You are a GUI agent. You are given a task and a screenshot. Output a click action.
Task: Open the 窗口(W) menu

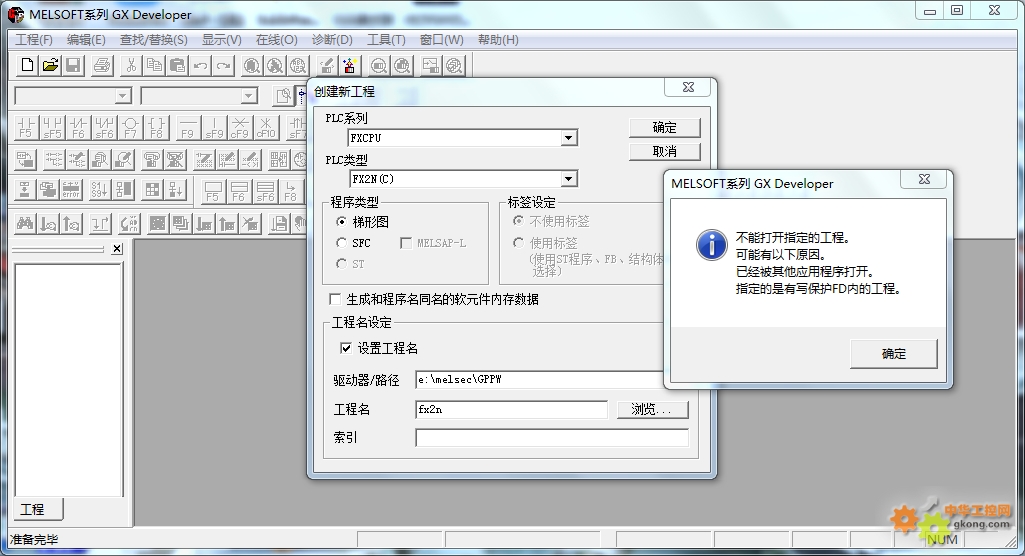coord(441,40)
